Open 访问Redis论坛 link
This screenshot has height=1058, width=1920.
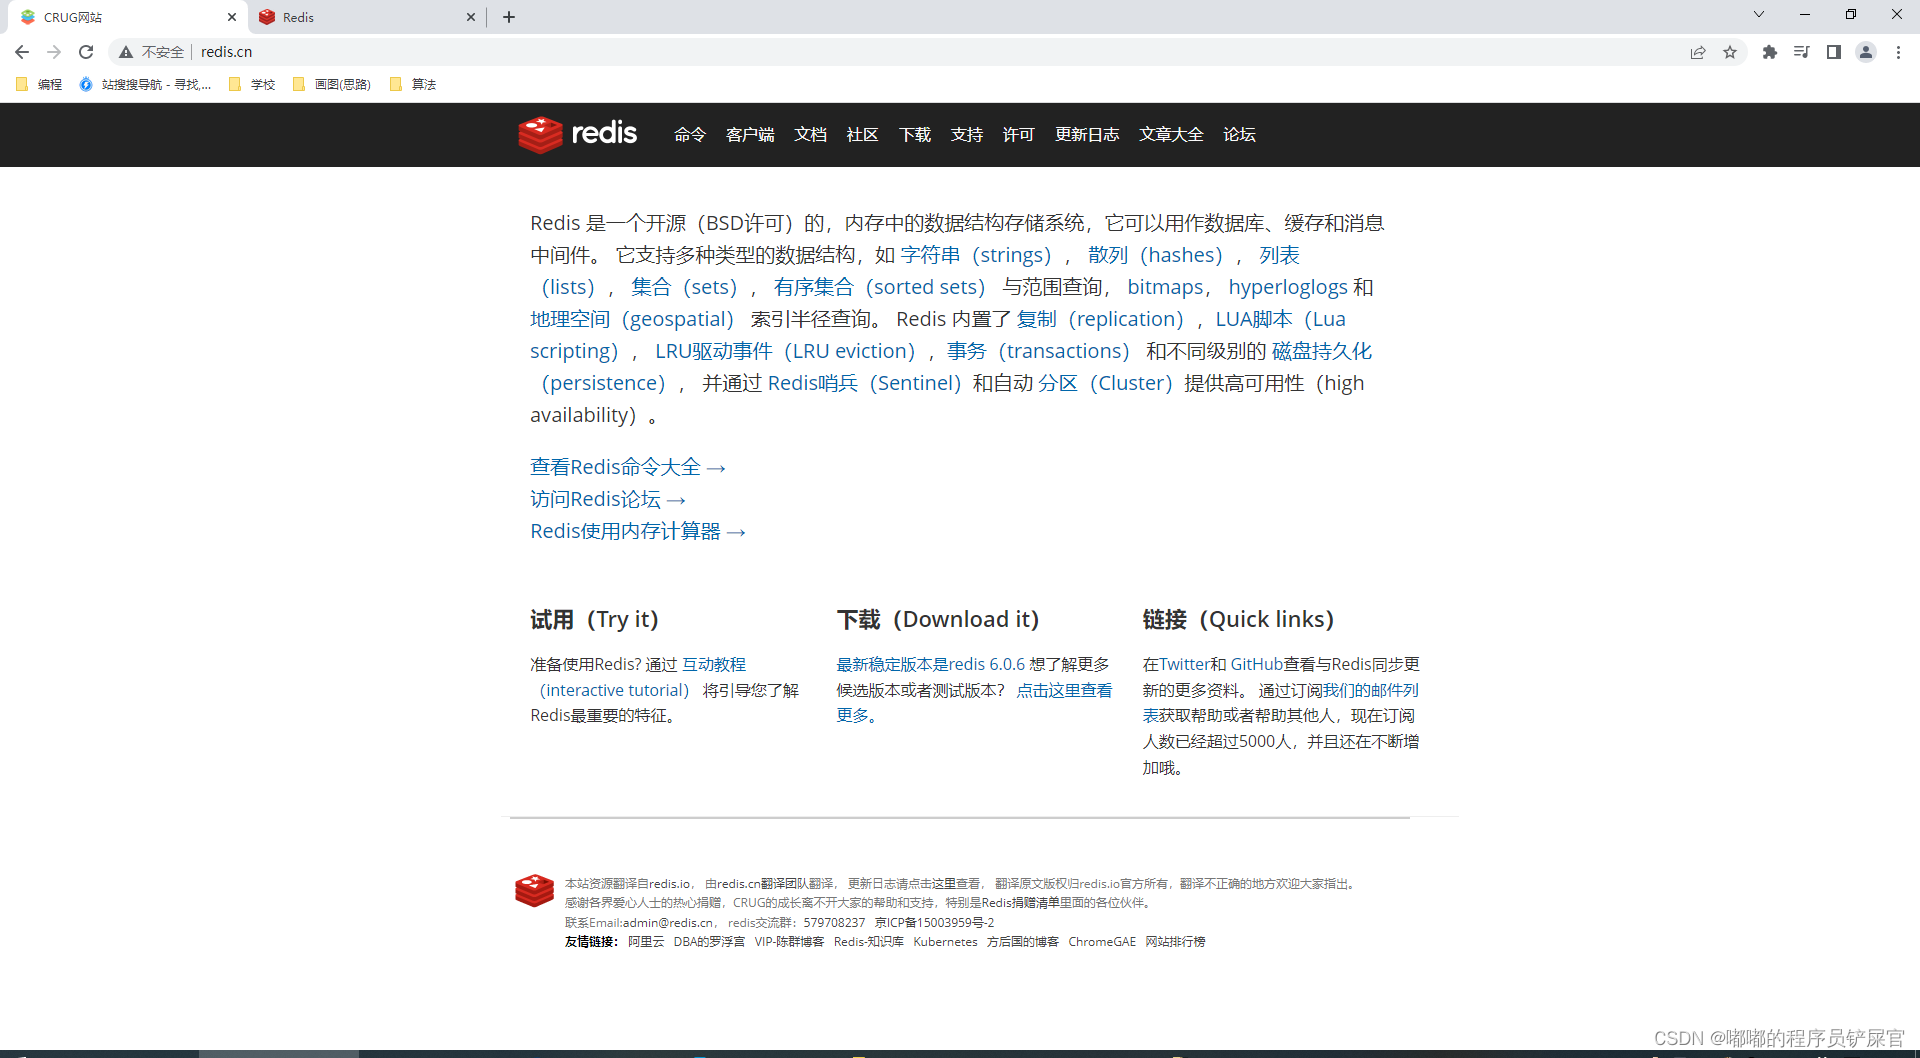[x=608, y=499]
